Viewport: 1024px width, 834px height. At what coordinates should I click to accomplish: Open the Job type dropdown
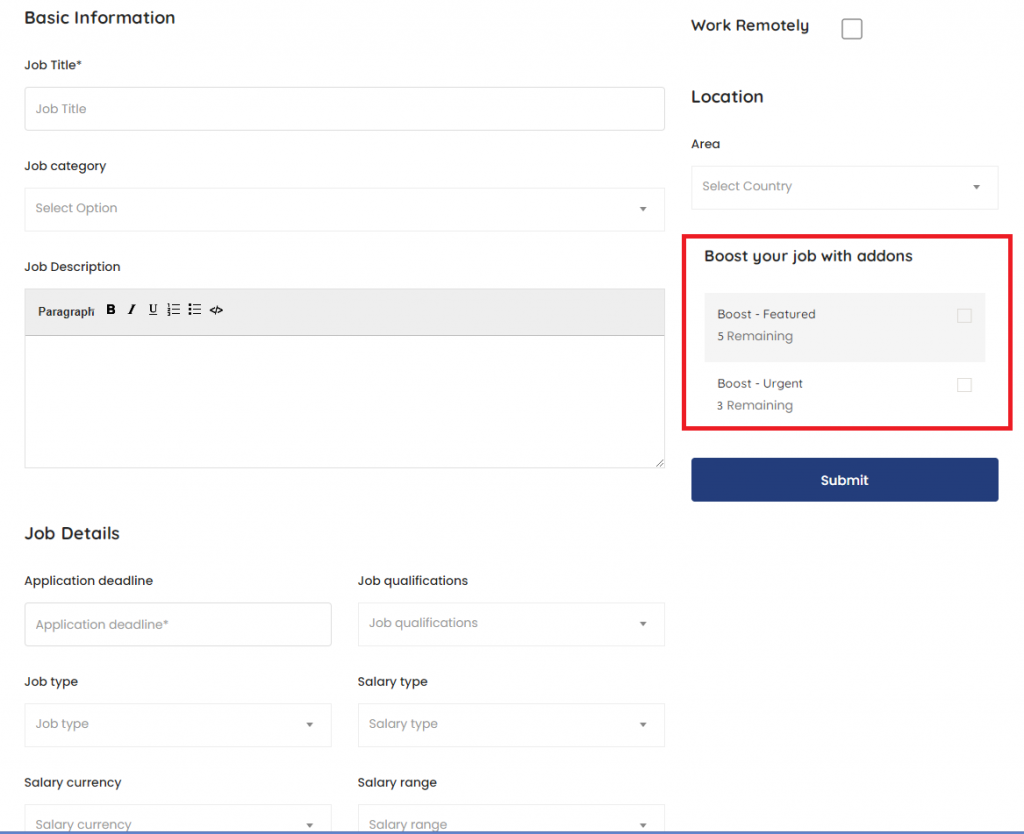coord(177,725)
